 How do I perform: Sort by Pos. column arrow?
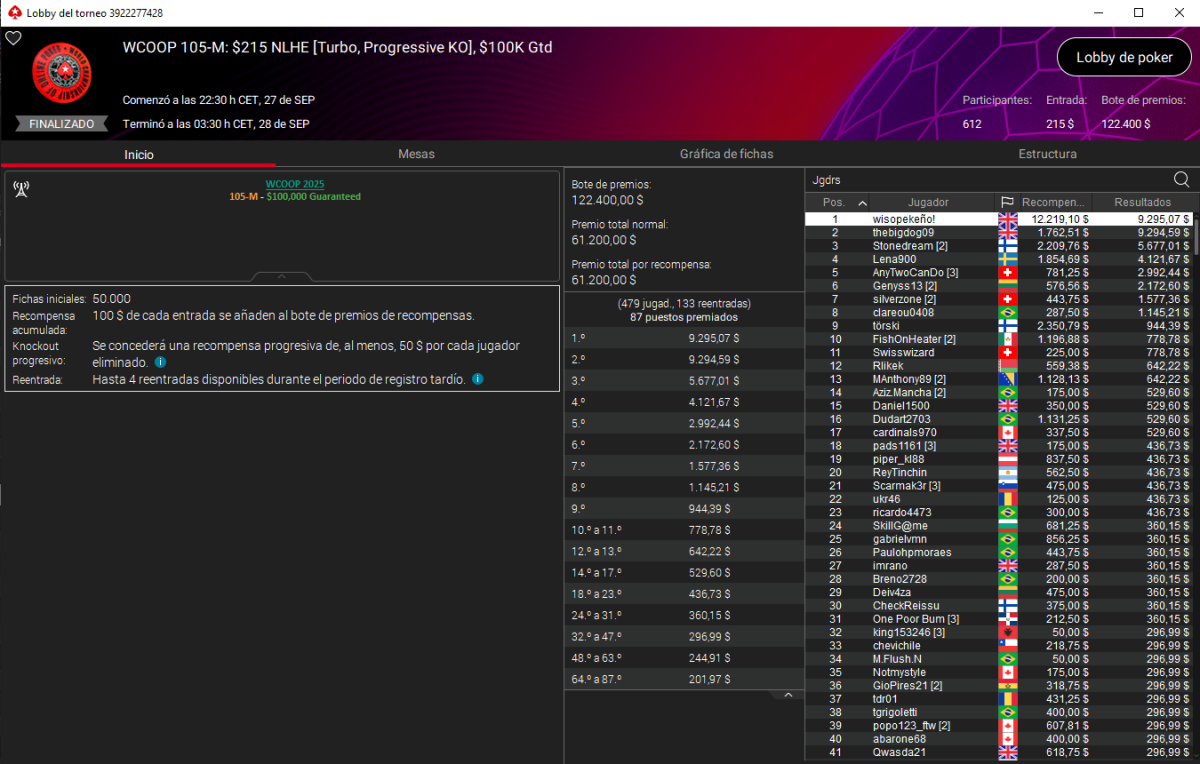pyautogui.click(x=863, y=203)
